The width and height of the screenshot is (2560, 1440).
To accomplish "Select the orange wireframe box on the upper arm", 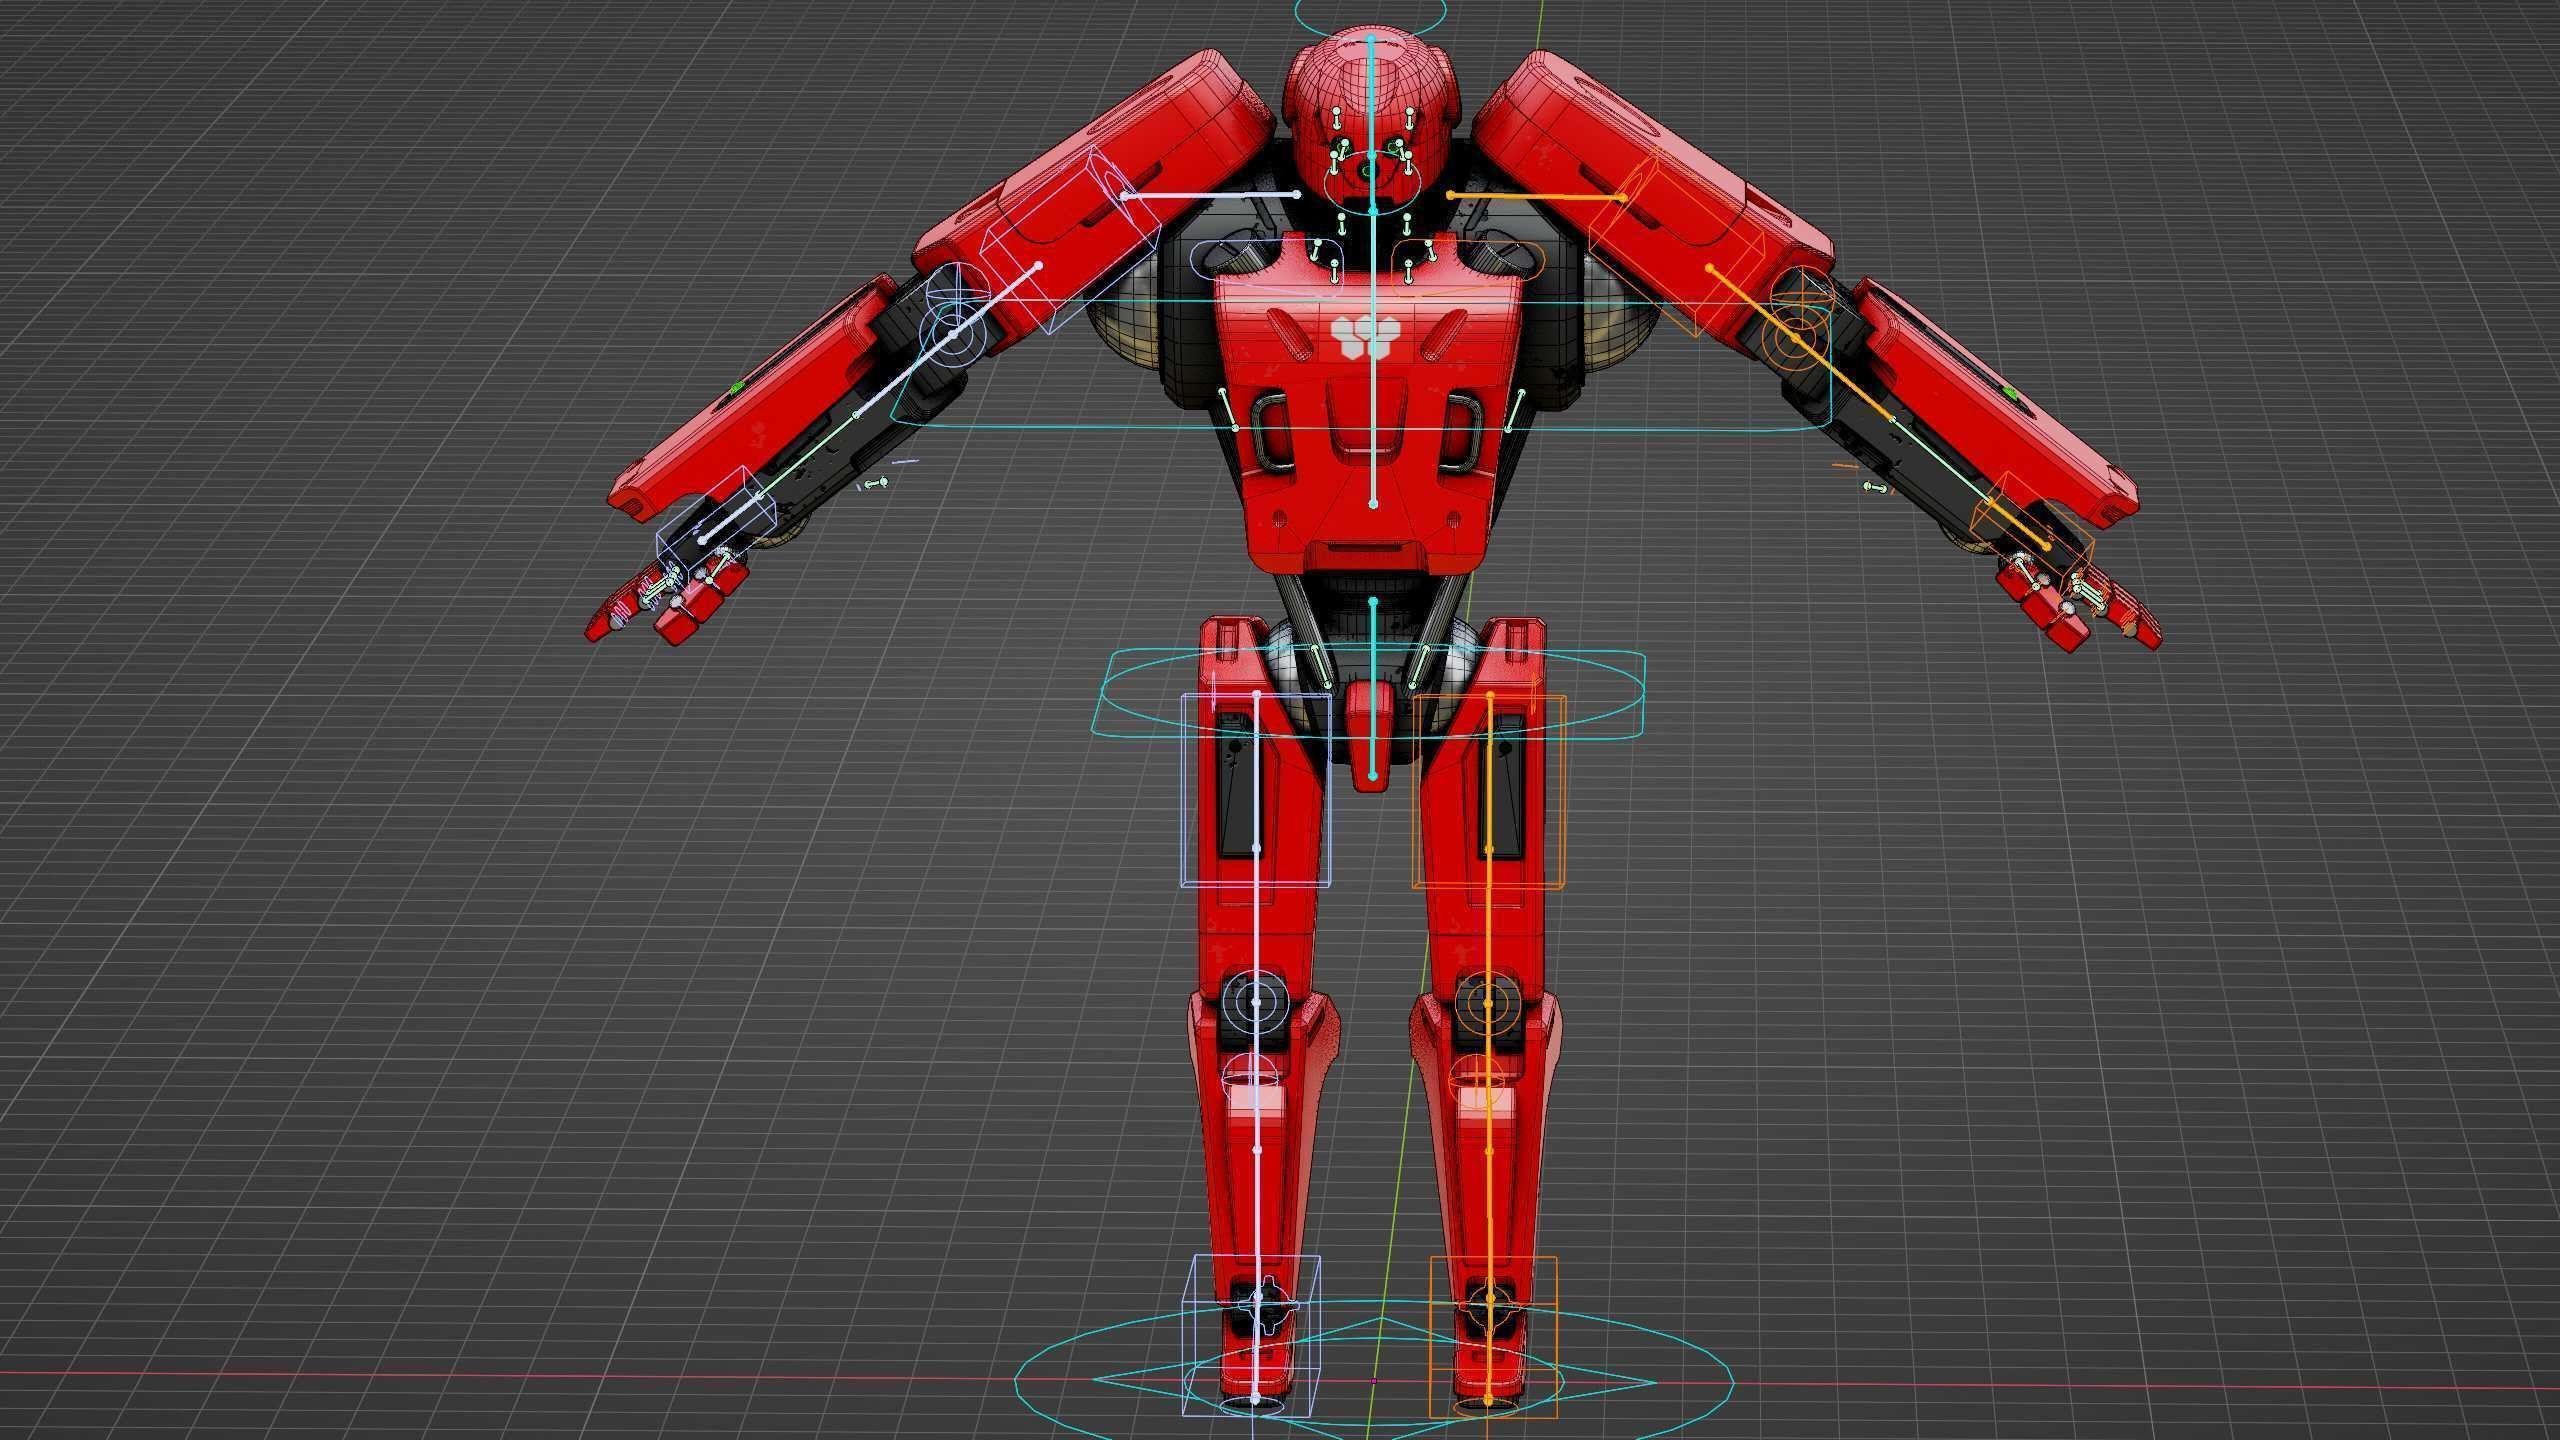I will [x=1676, y=241].
